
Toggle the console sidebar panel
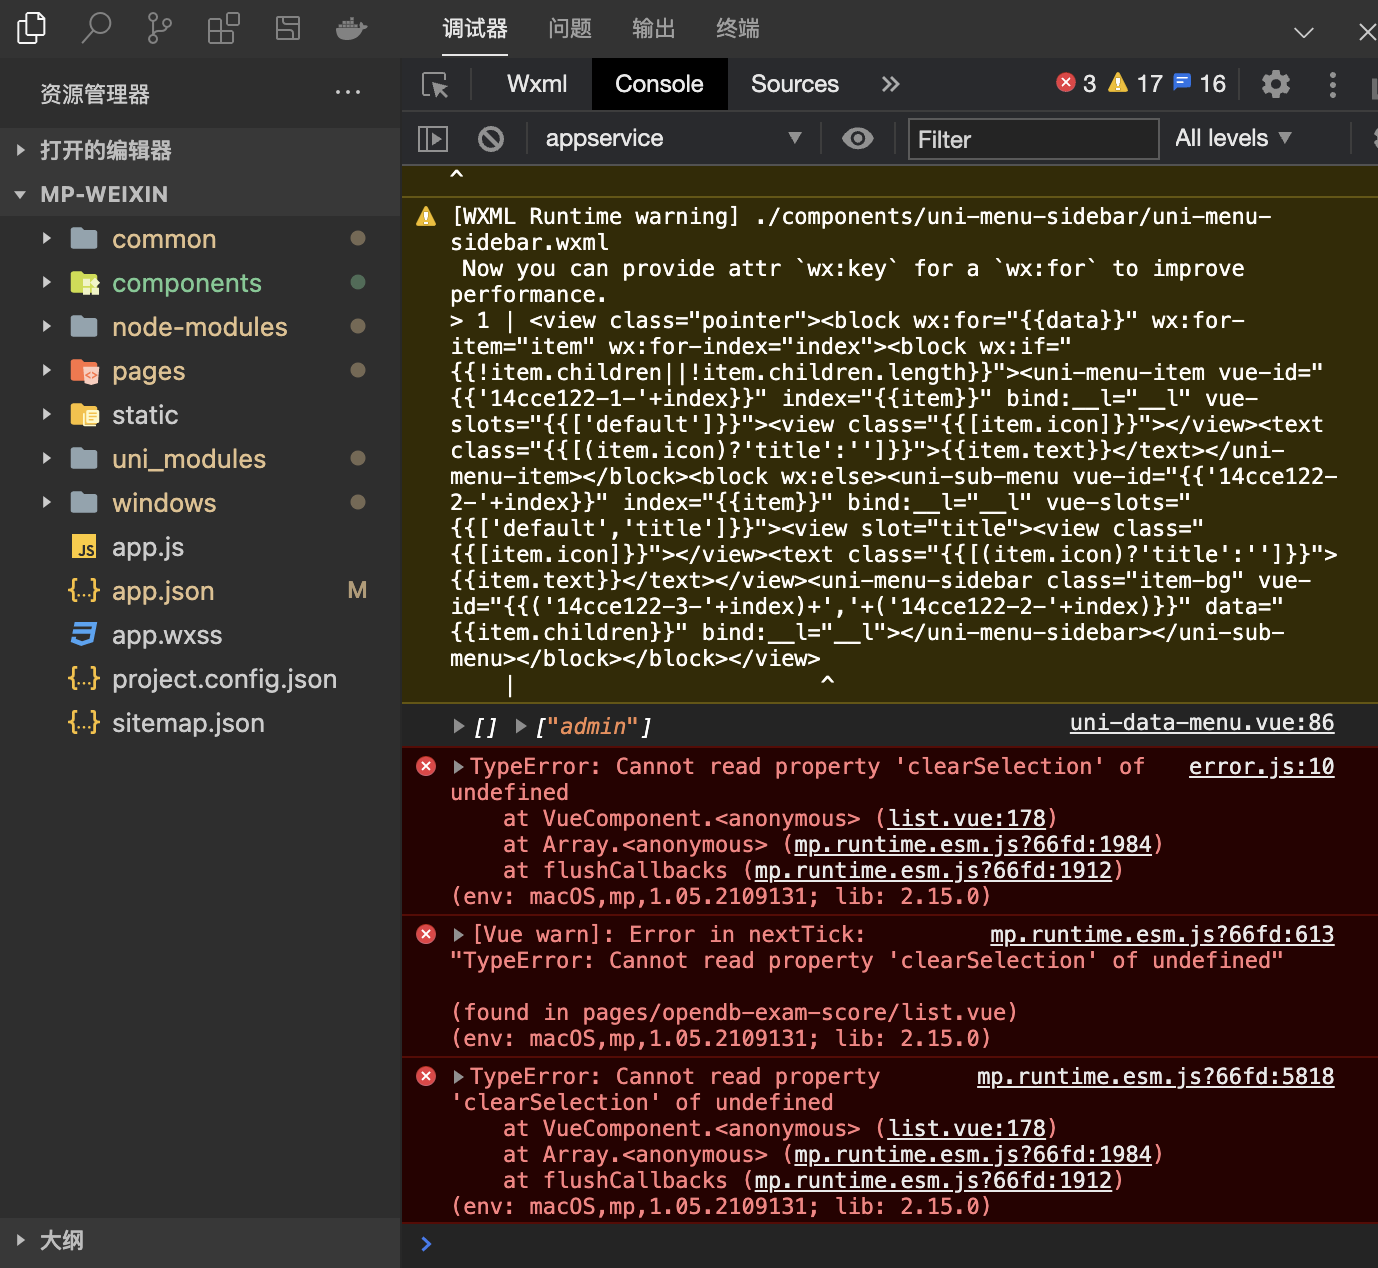tap(432, 138)
